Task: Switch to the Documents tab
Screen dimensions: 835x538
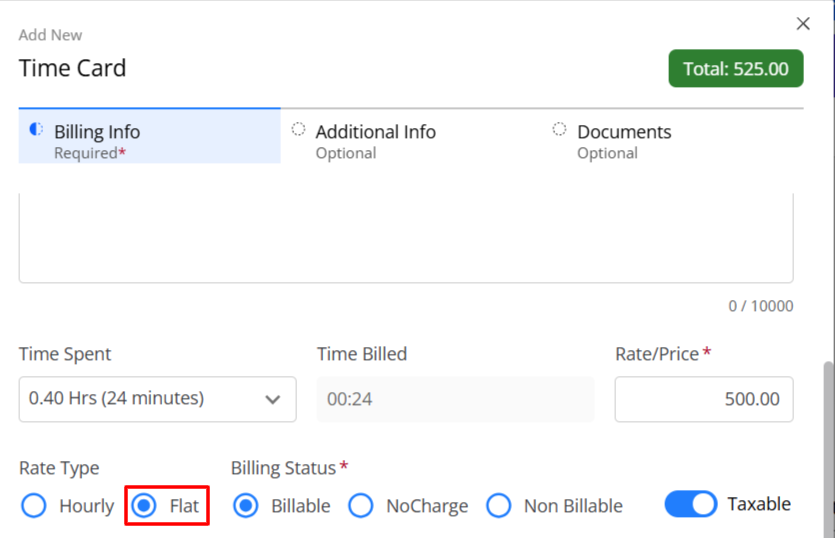Action: coord(673,140)
